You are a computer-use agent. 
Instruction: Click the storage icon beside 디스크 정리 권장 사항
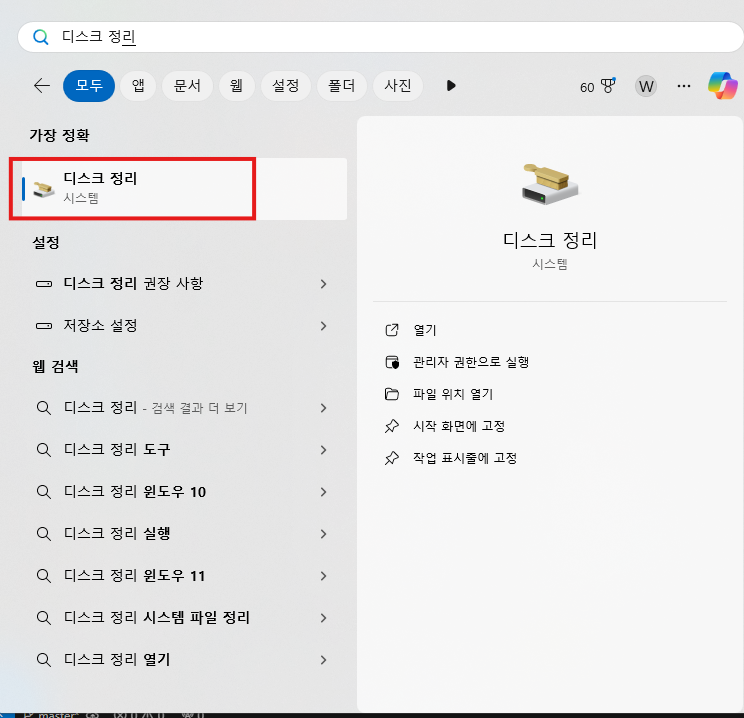pyautogui.click(x=44, y=284)
